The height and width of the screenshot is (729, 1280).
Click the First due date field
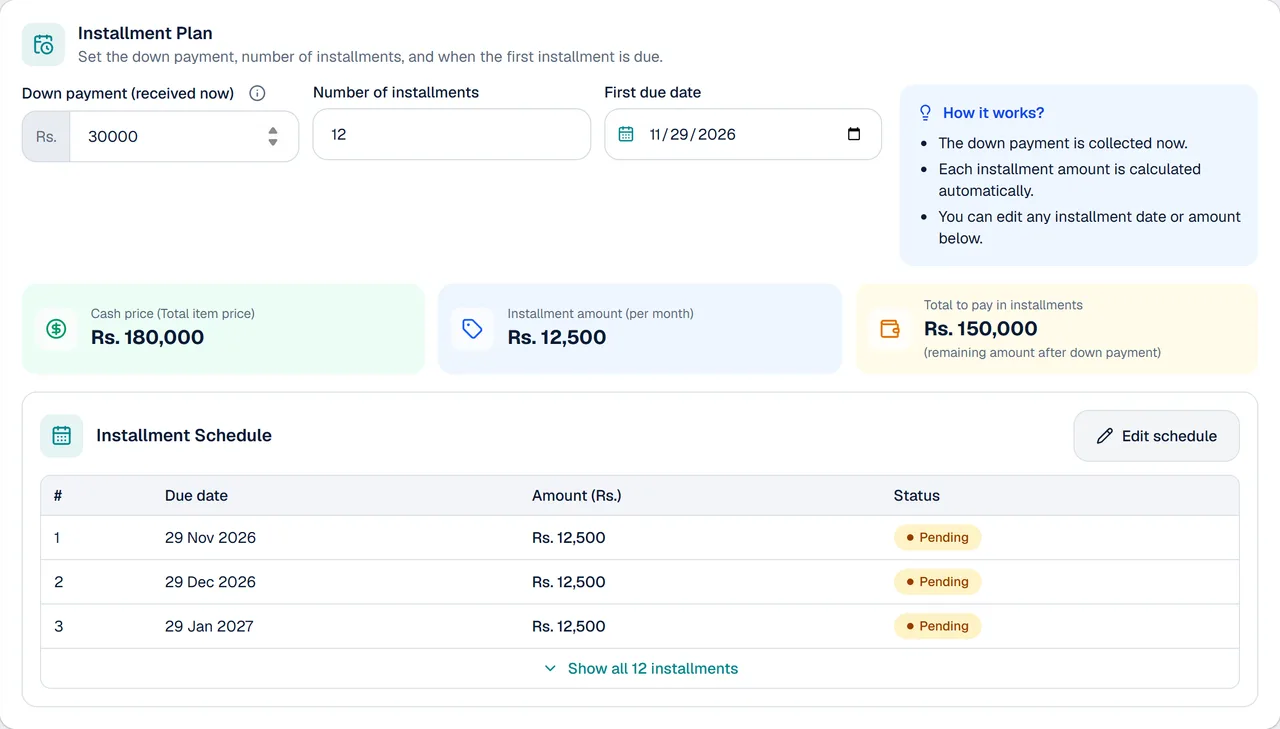click(x=743, y=134)
